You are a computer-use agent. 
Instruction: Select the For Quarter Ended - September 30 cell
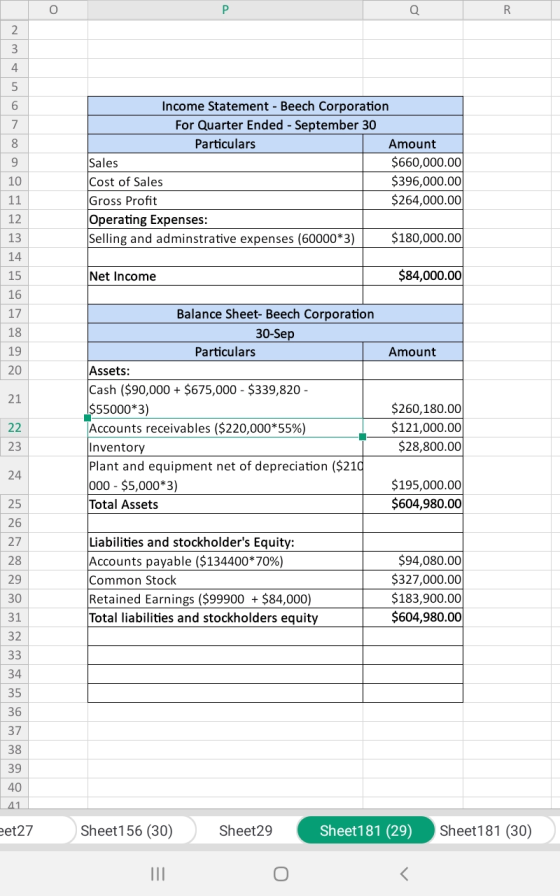pos(275,125)
